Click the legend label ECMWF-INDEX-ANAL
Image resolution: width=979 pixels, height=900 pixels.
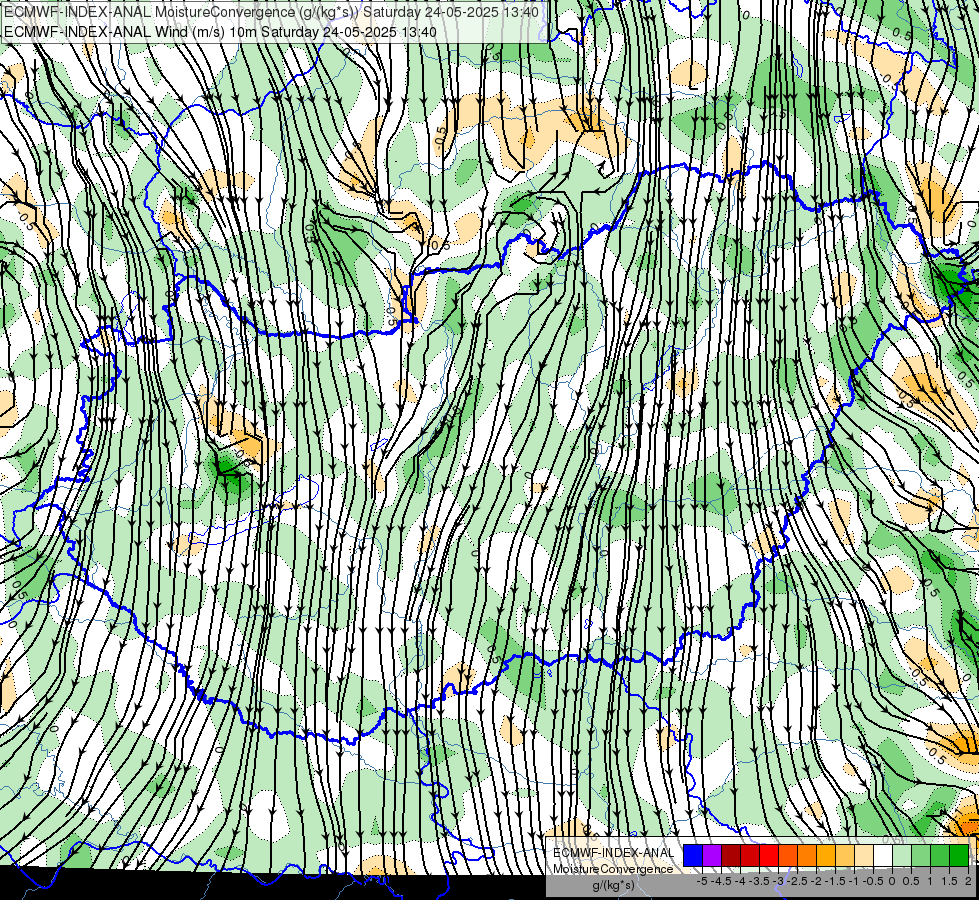613,853
